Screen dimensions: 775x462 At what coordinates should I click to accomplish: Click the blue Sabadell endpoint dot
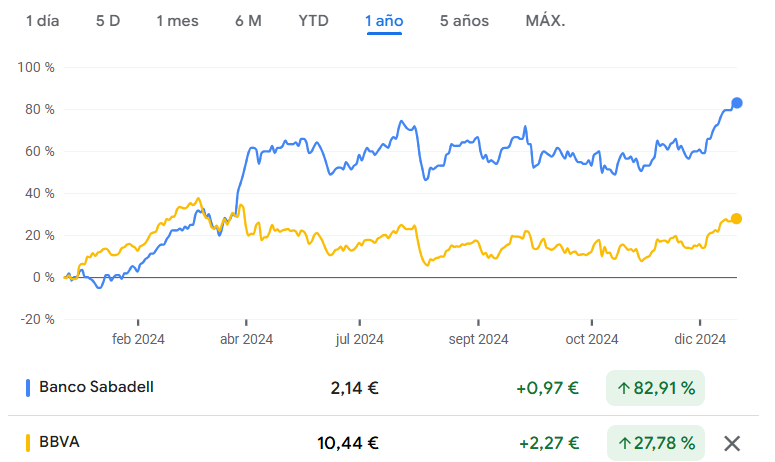coord(737,103)
